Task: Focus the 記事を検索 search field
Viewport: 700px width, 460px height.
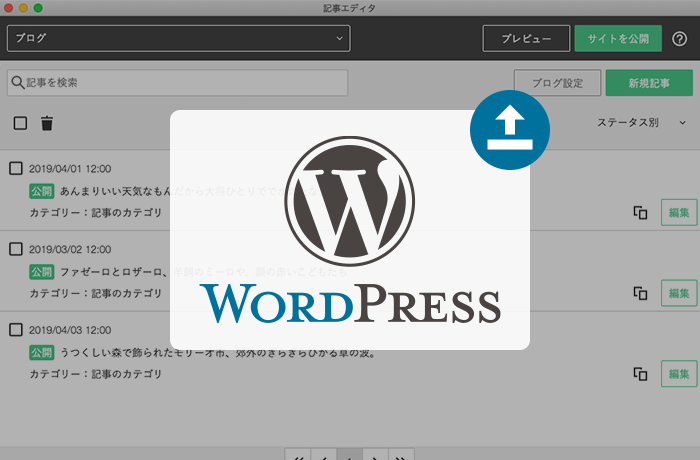Action: tap(178, 83)
